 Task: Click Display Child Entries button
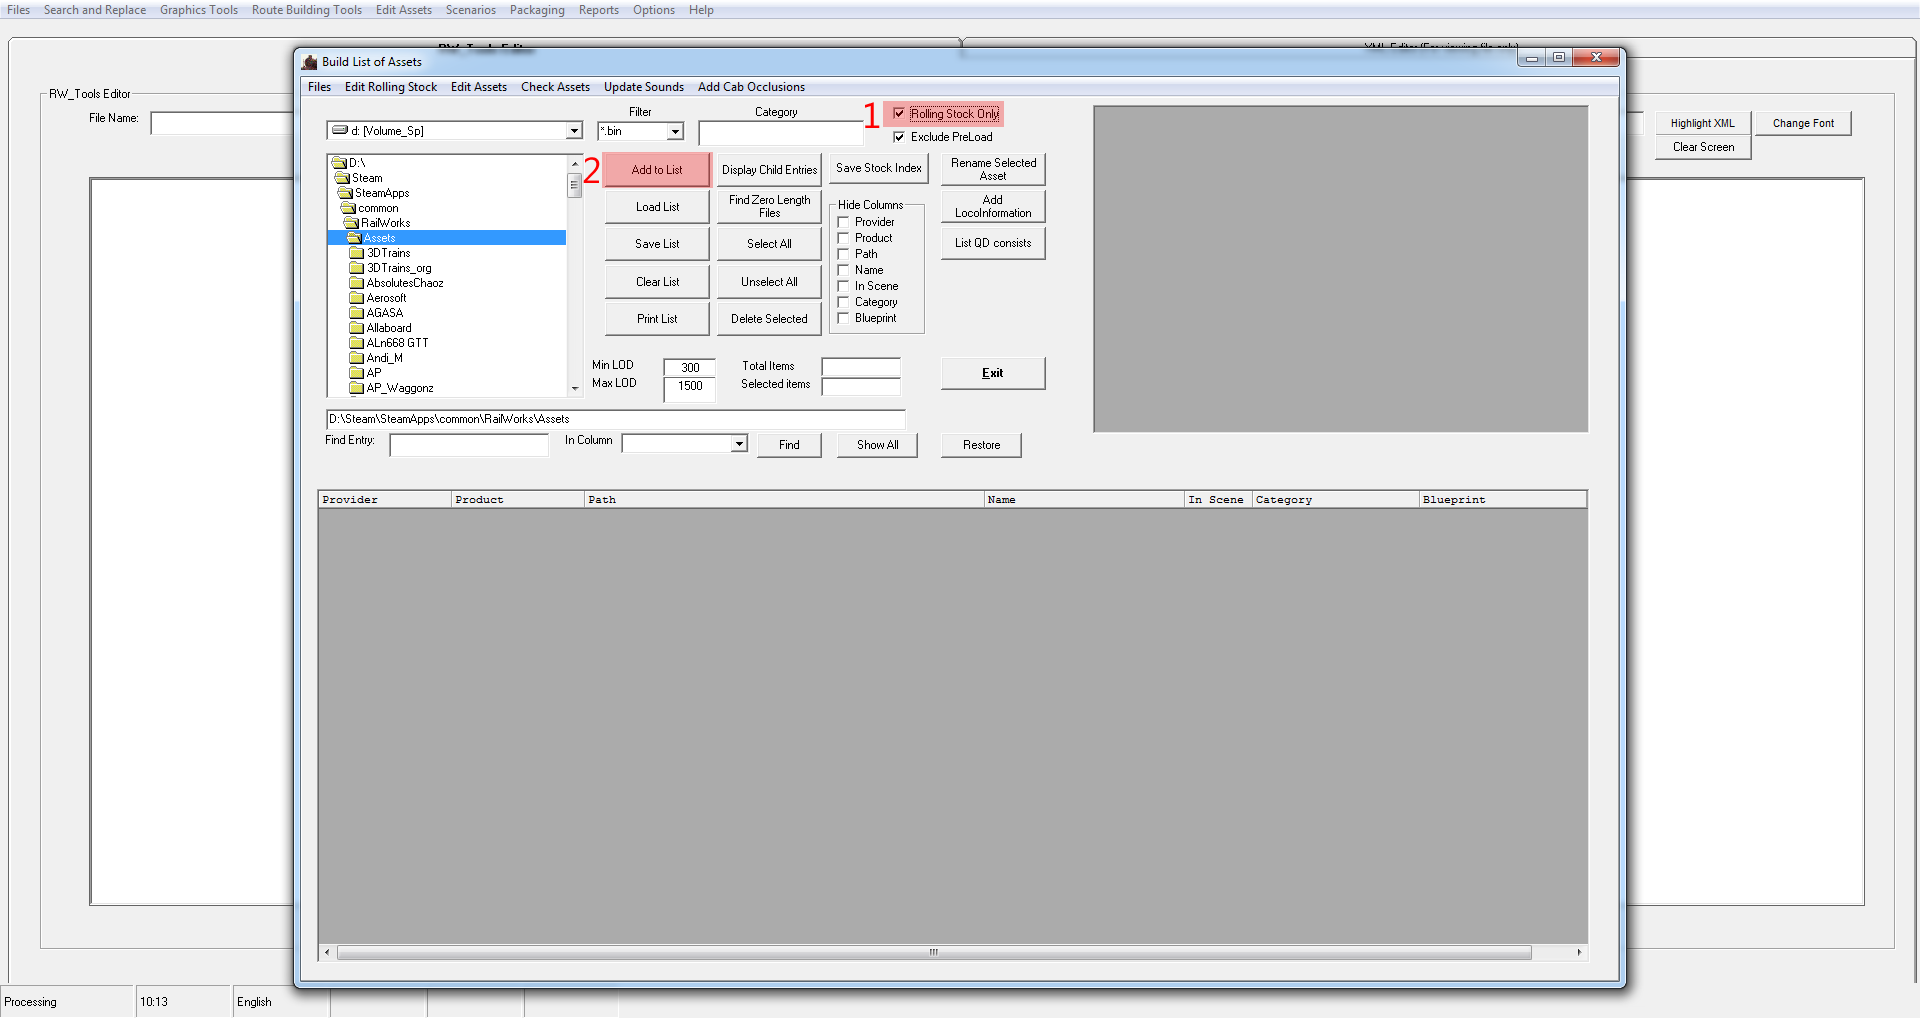(x=769, y=170)
